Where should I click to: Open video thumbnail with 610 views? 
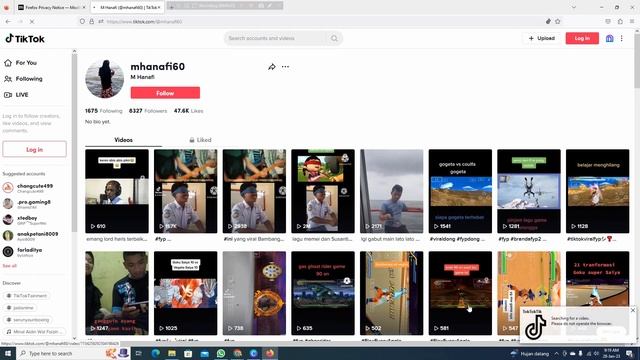point(117,191)
